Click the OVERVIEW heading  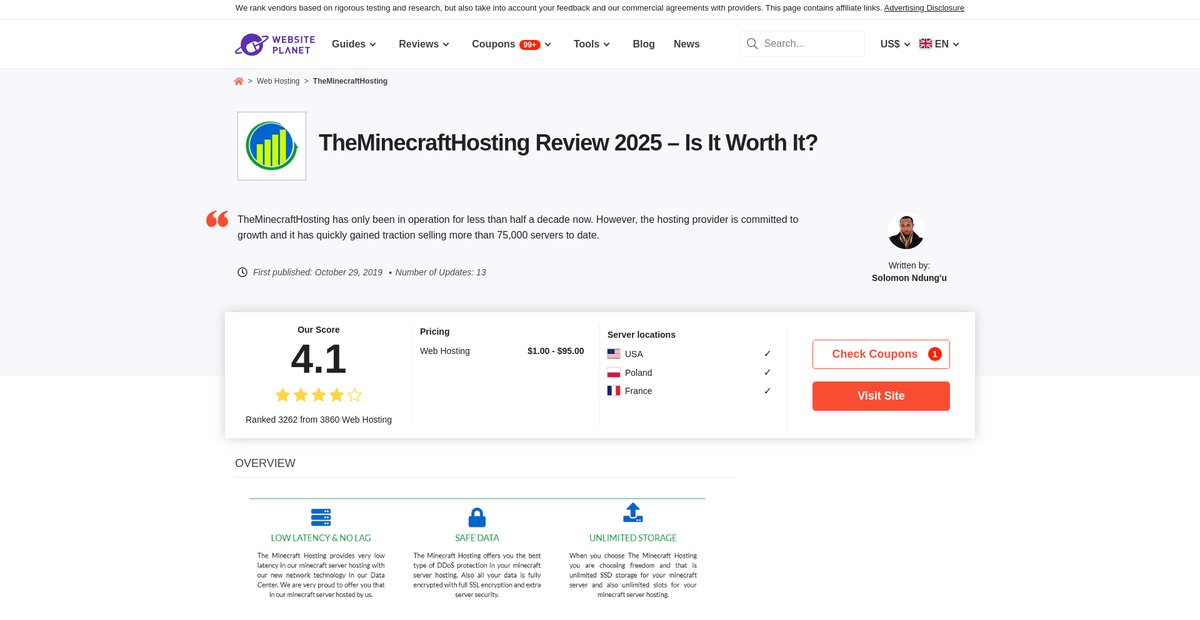(265, 463)
